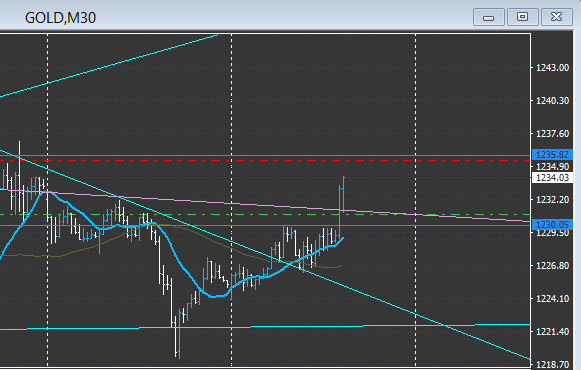The width and height of the screenshot is (581, 370).
Task: Click the 1221.40 price scale value
Action: (x=552, y=331)
